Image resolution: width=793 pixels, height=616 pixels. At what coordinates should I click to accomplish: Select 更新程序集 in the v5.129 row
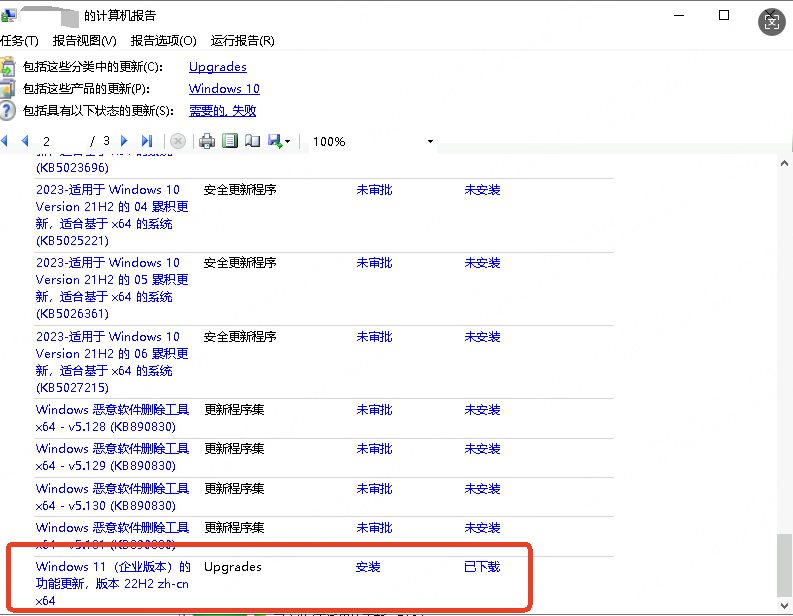(234, 449)
